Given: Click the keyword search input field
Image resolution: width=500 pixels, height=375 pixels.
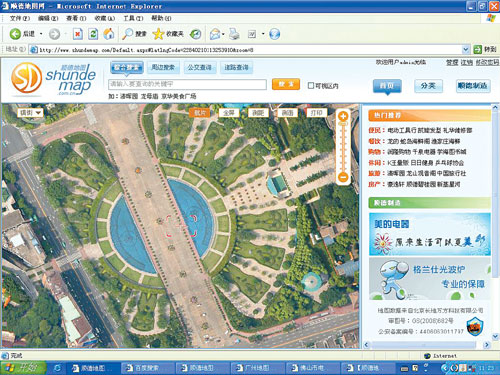Looking at the screenshot, I should (187, 84).
